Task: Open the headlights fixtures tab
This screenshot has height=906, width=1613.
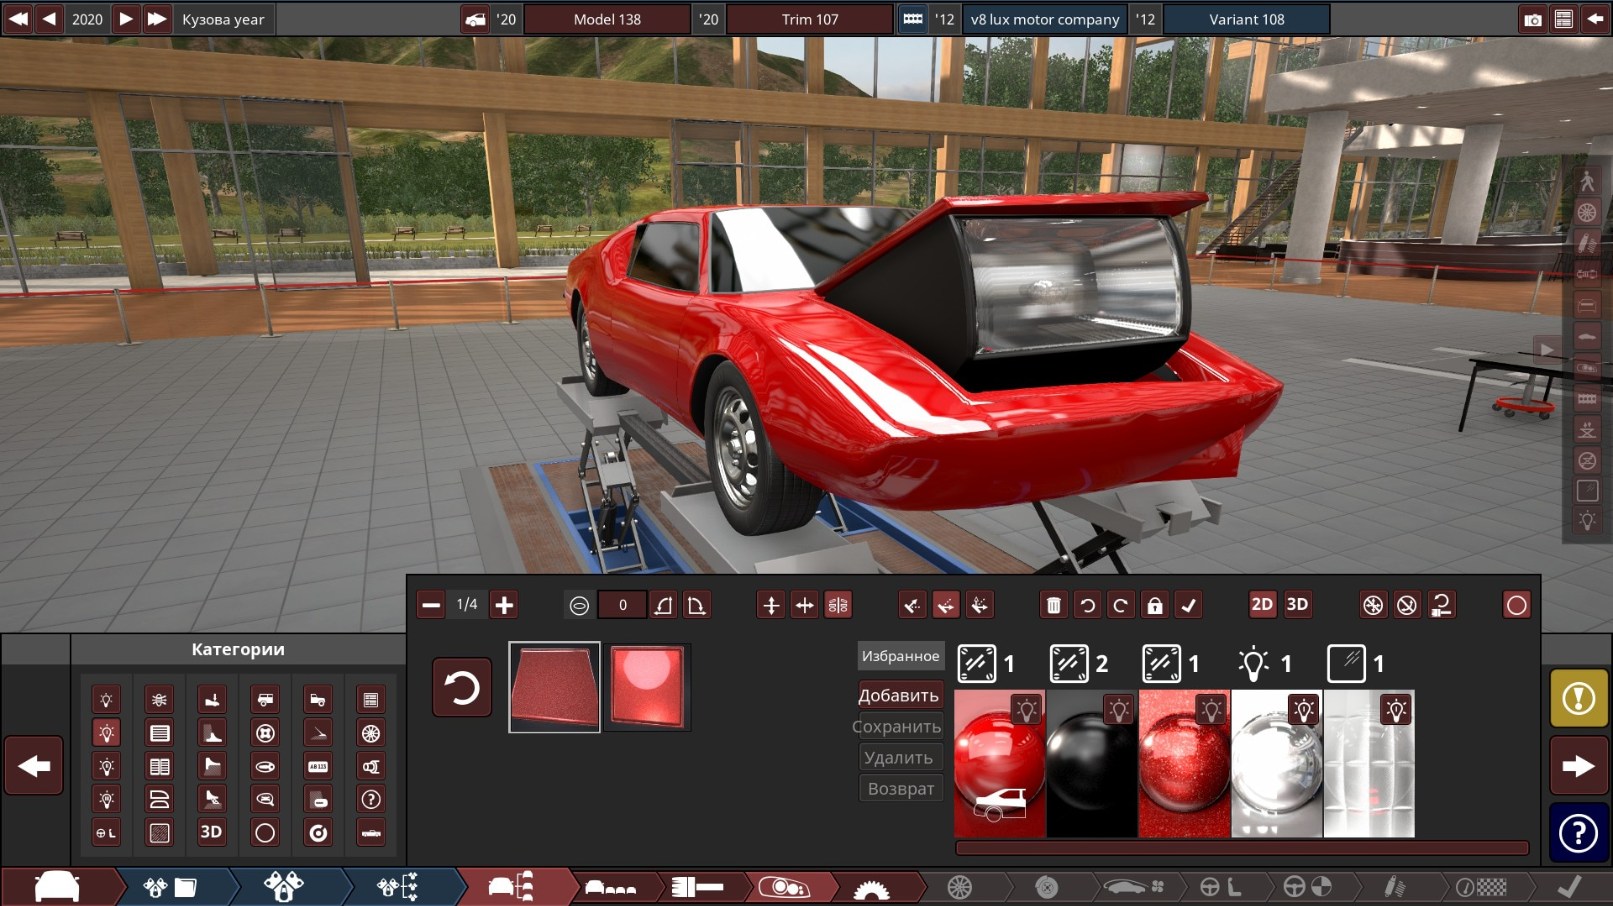Action: coord(784,887)
